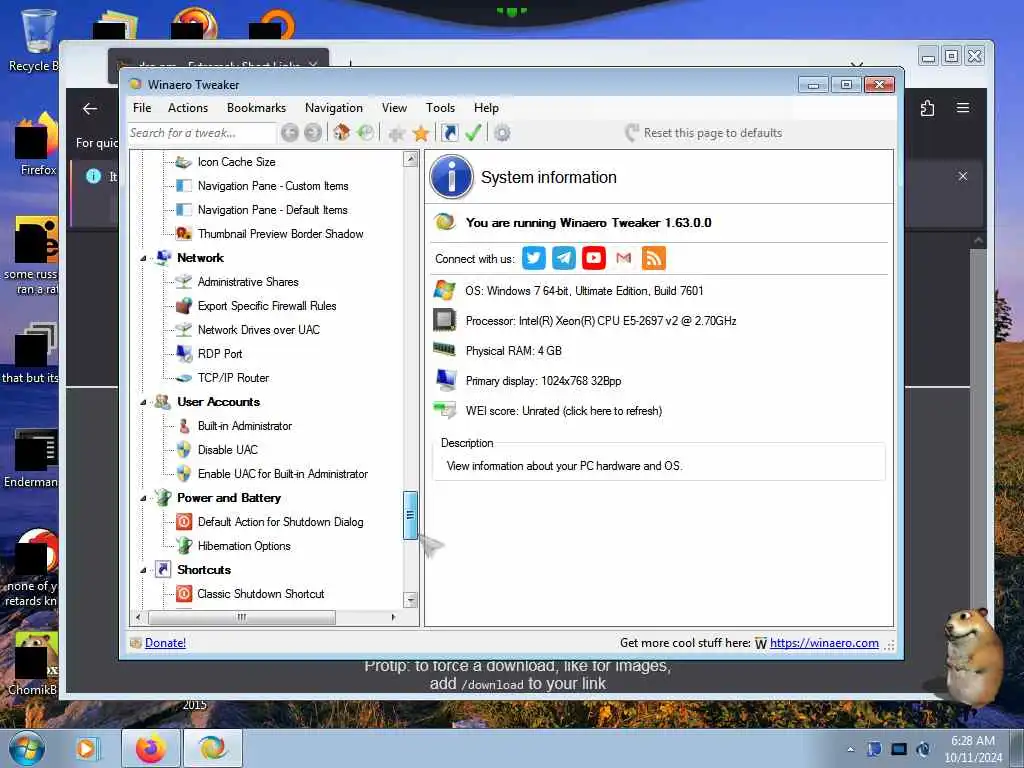
Task: Select Export Specific Firewall Rules
Action: (x=267, y=306)
